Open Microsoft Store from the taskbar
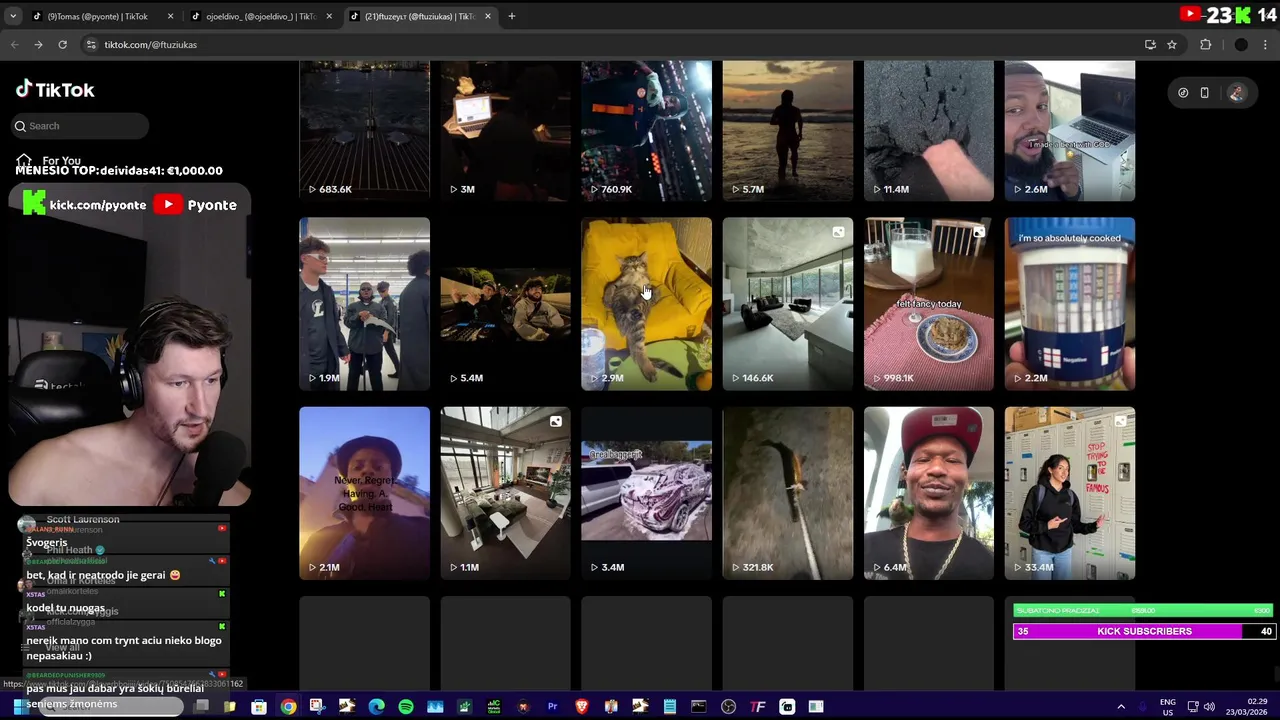The width and height of the screenshot is (1280, 720). pos(259,707)
